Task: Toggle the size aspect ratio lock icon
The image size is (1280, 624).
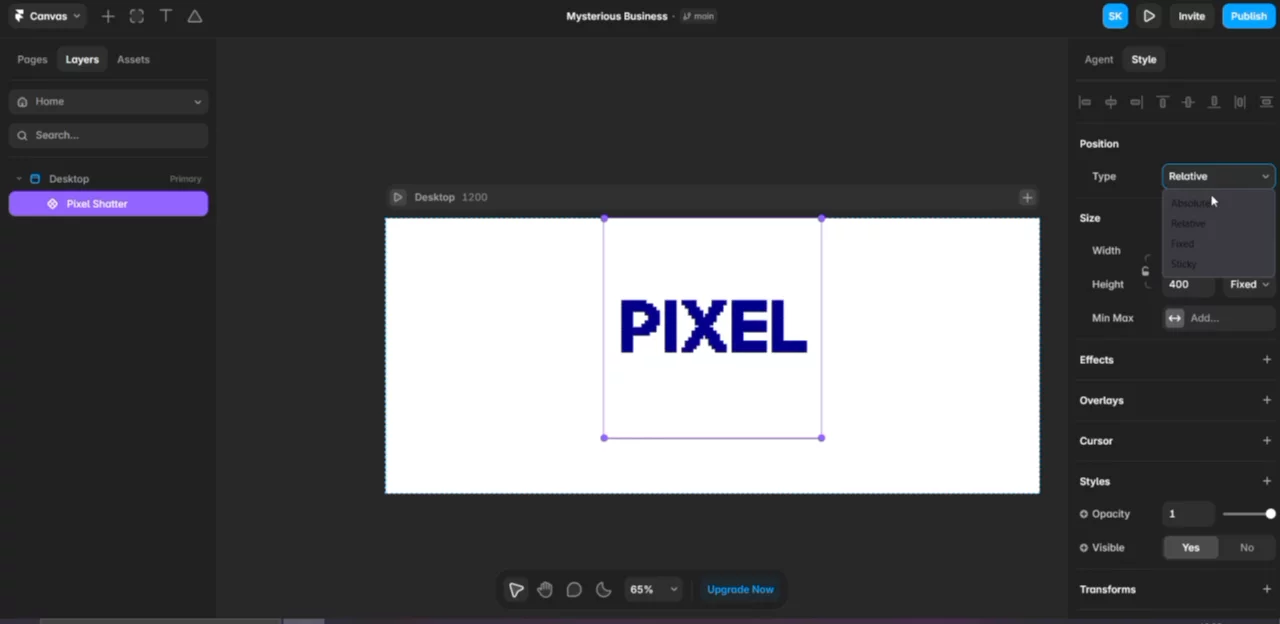Action: (1145, 270)
